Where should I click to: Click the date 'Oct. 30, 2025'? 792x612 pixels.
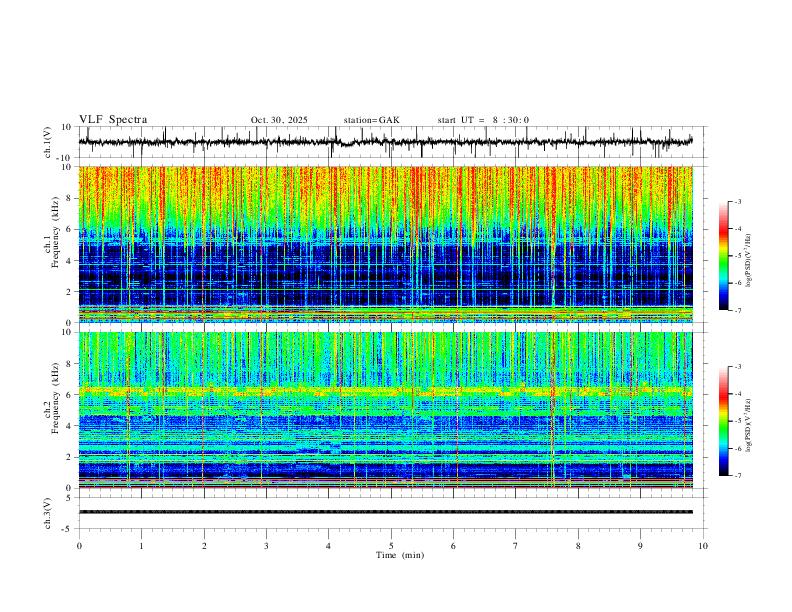point(279,120)
